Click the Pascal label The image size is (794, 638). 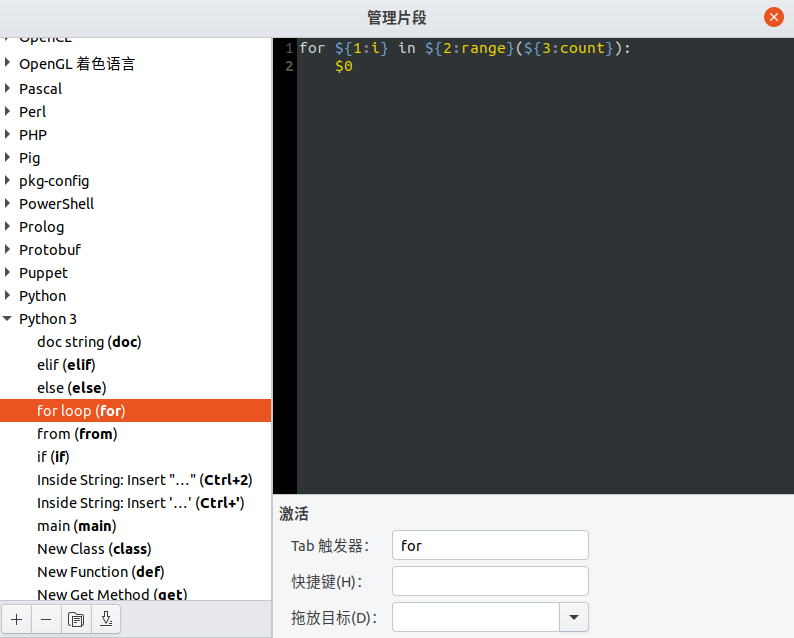[41, 89]
